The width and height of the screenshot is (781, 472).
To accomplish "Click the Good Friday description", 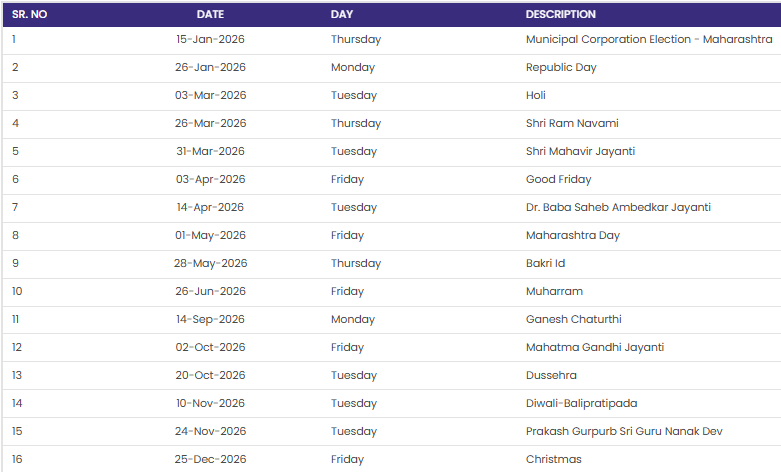I will [558, 179].
